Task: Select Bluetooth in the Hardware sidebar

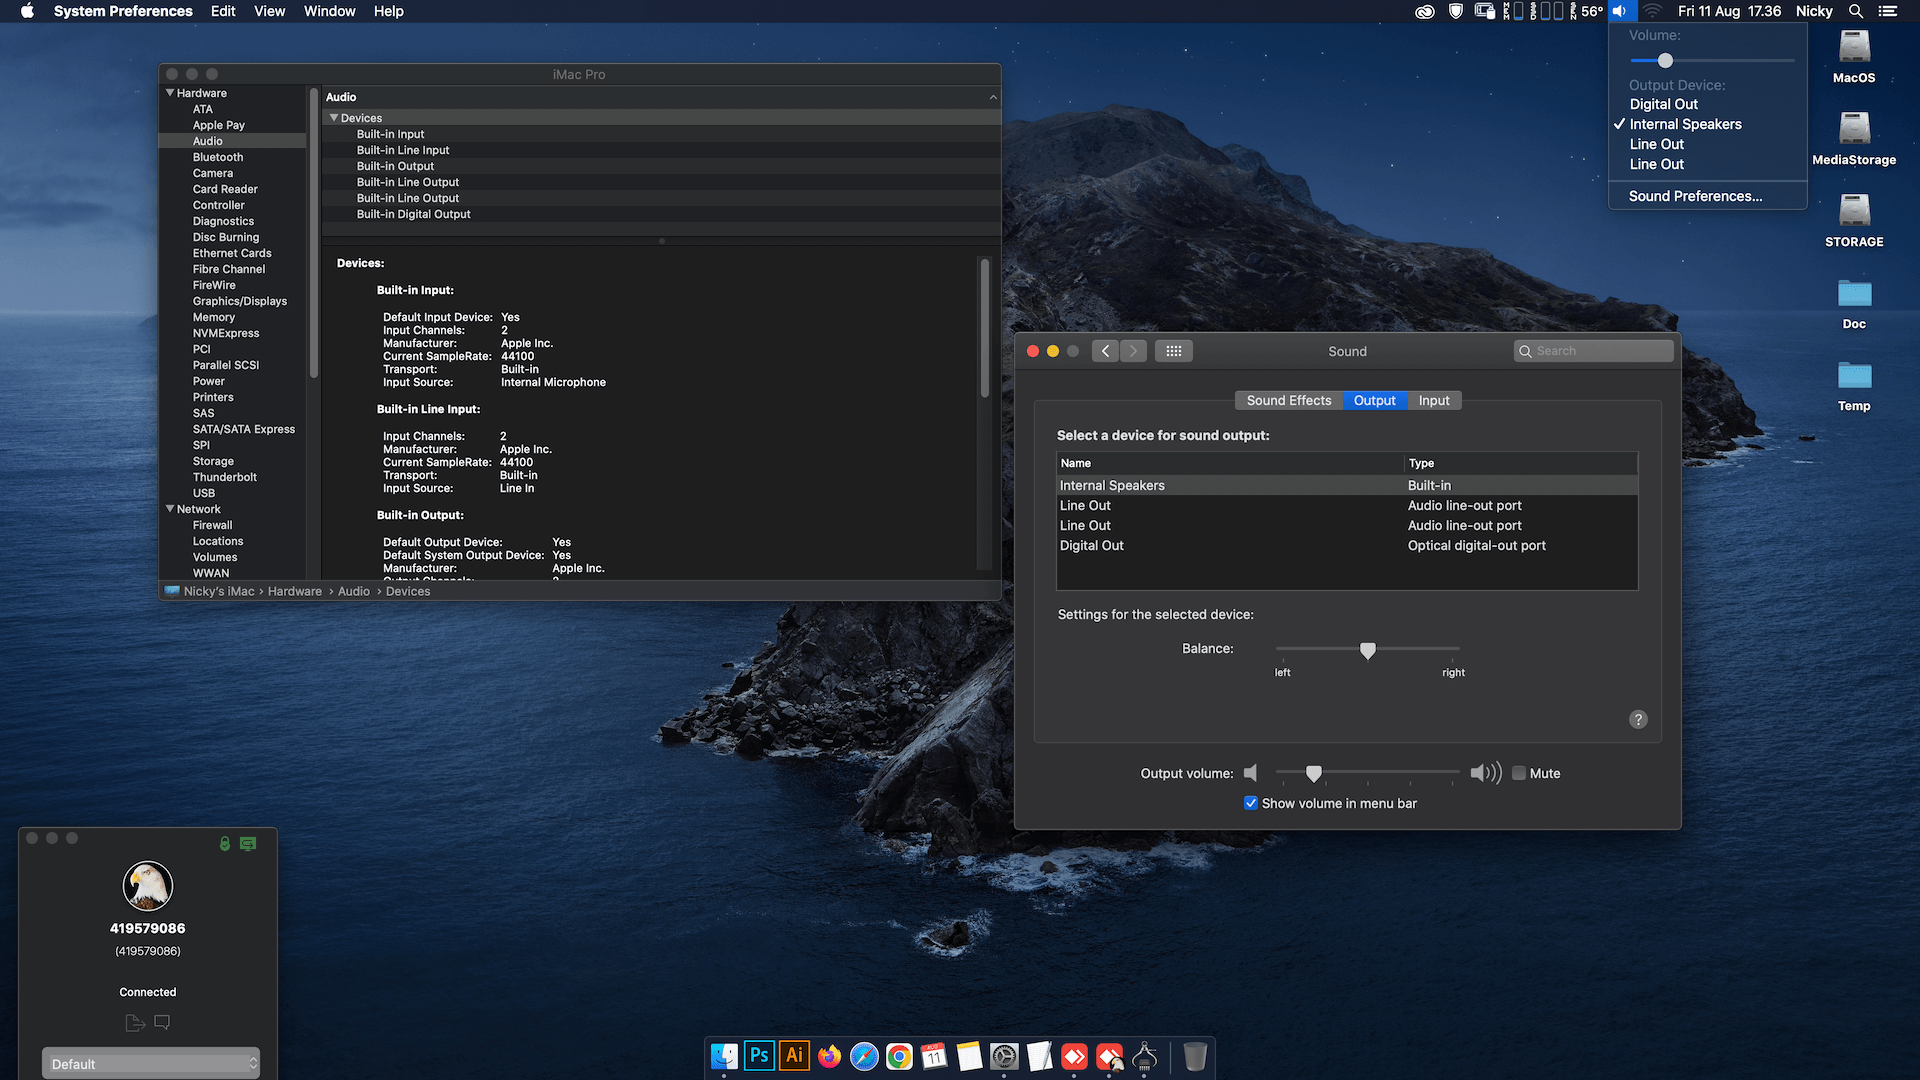Action: click(x=218, y=157)
